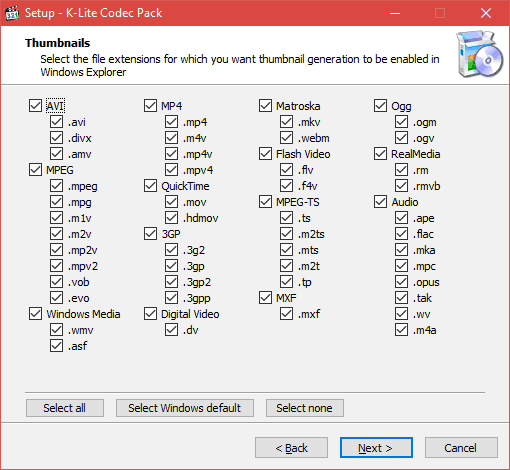Uncheck the MPEG category checkbox
This screenshot has height=470, width=510.
click(35, 170)
